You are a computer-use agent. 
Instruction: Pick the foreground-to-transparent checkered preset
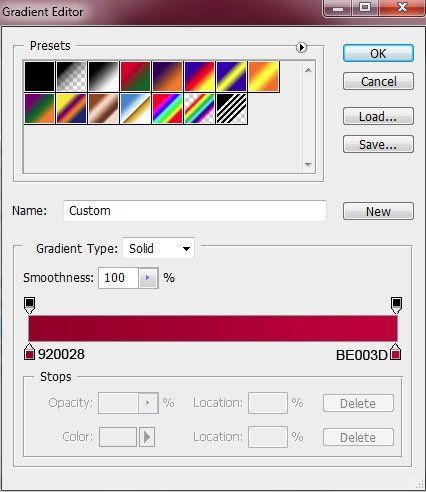click(x=72, y=76)
